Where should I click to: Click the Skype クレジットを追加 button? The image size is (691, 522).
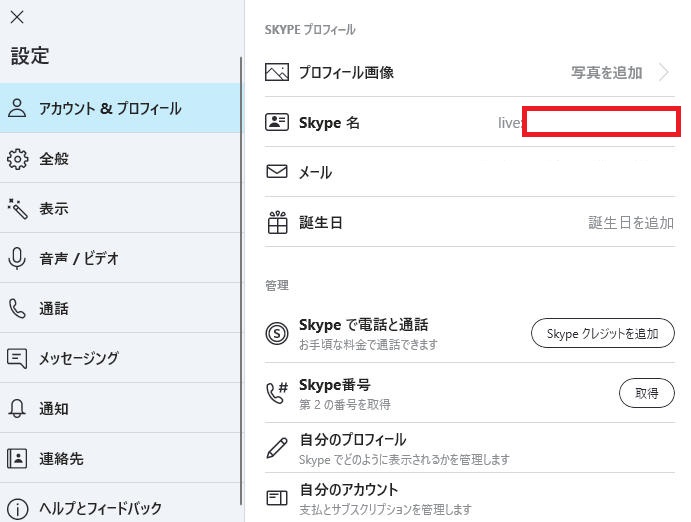[x=602, y=333]
